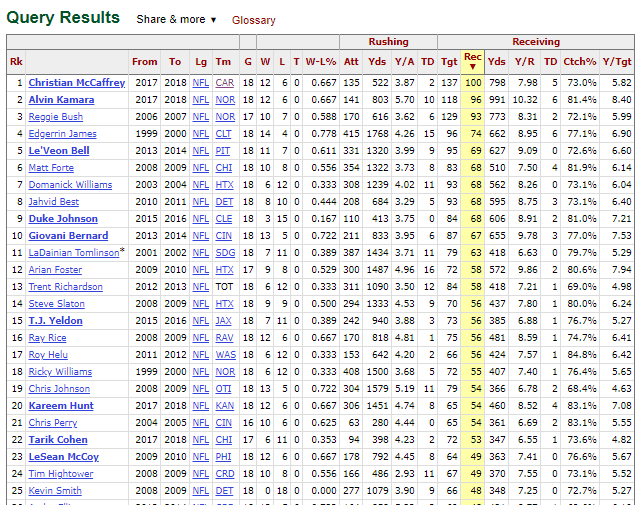This screenshot has width=642, height=505.
Task: Open Trent Richardson player page
Action: (x=66, y=287)
